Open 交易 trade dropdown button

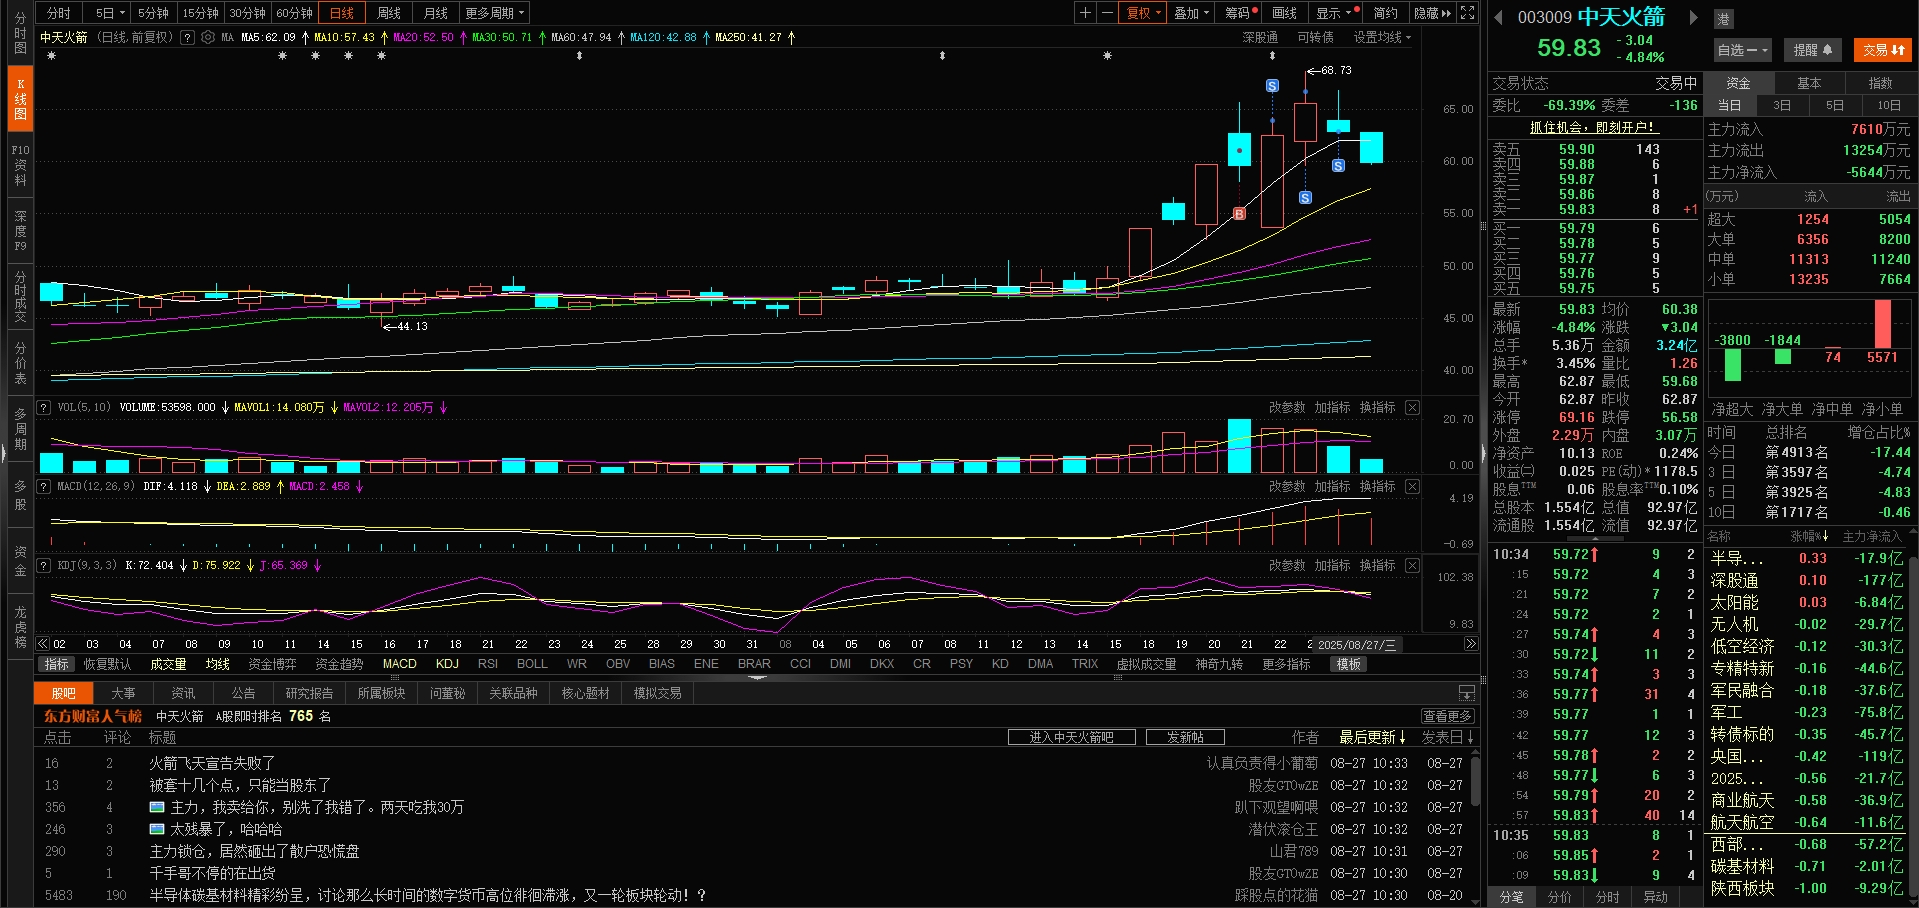pos(1883,49)
